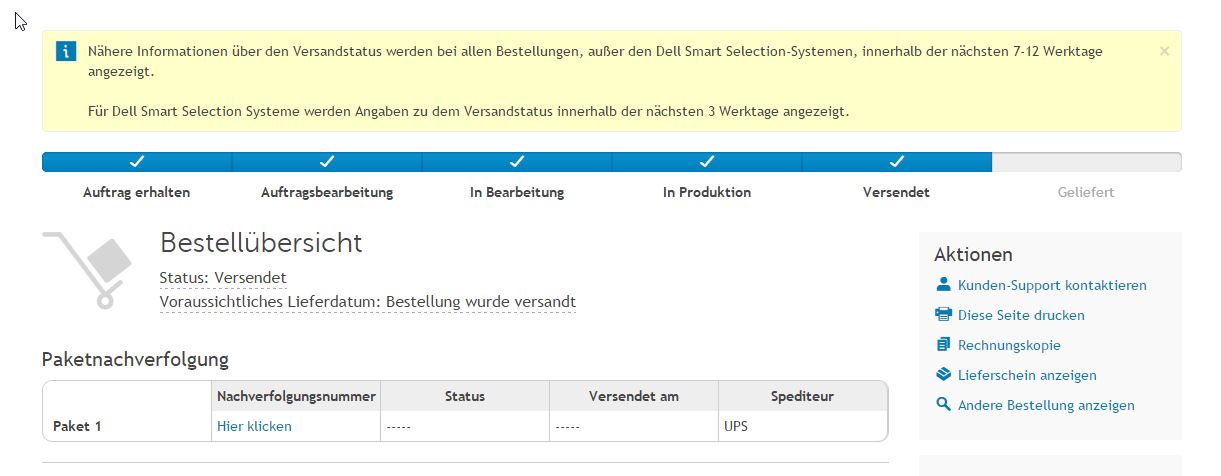Viewport: 1221px width, 476px height.
Task: Click the Rechnungskopie document icon
Action: tap(943, 345)
